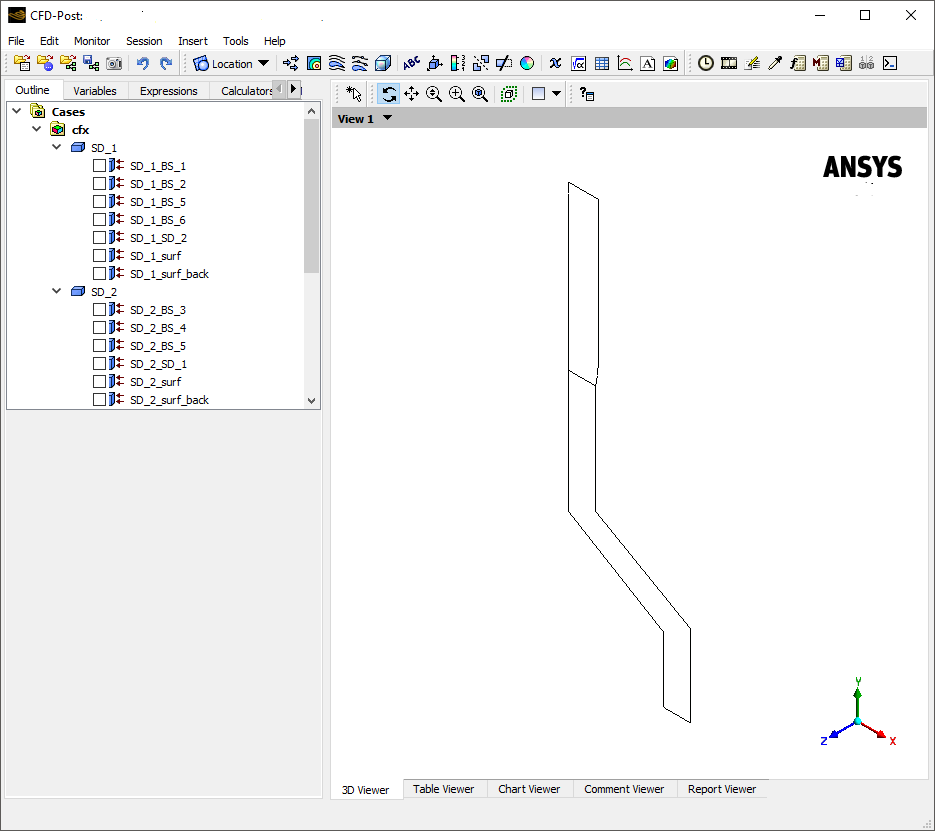Show the SD_1_surf_back boundary

pyautogui.click(x=100, y=273)
